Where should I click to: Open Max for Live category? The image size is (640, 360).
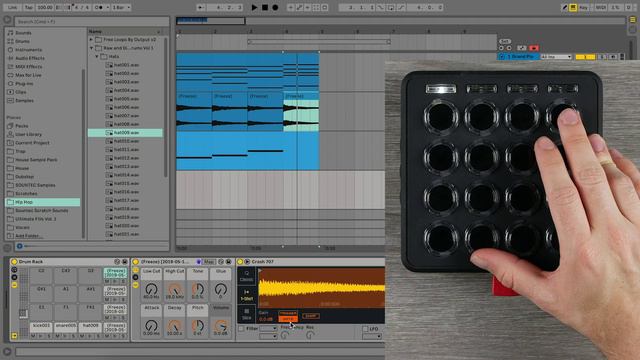pos(28,75)
